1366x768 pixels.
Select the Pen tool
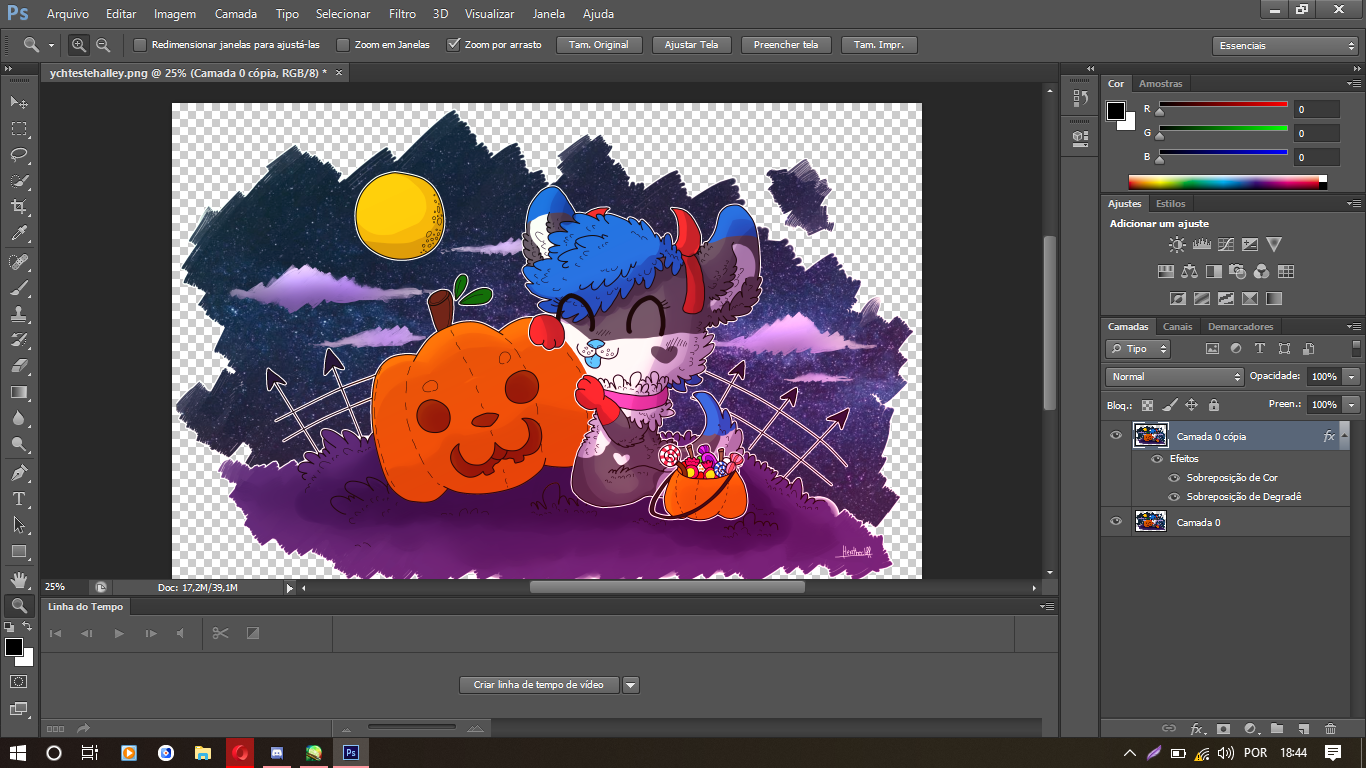pos(18,472)
